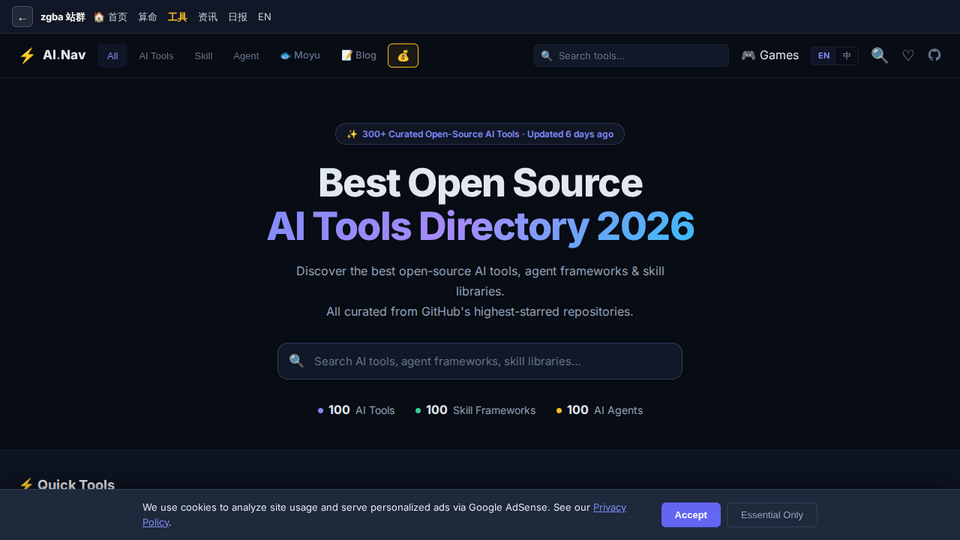Open the Privacy Policy link
Image resolution: width=960 pixels, height=540 pixels.
609,508
